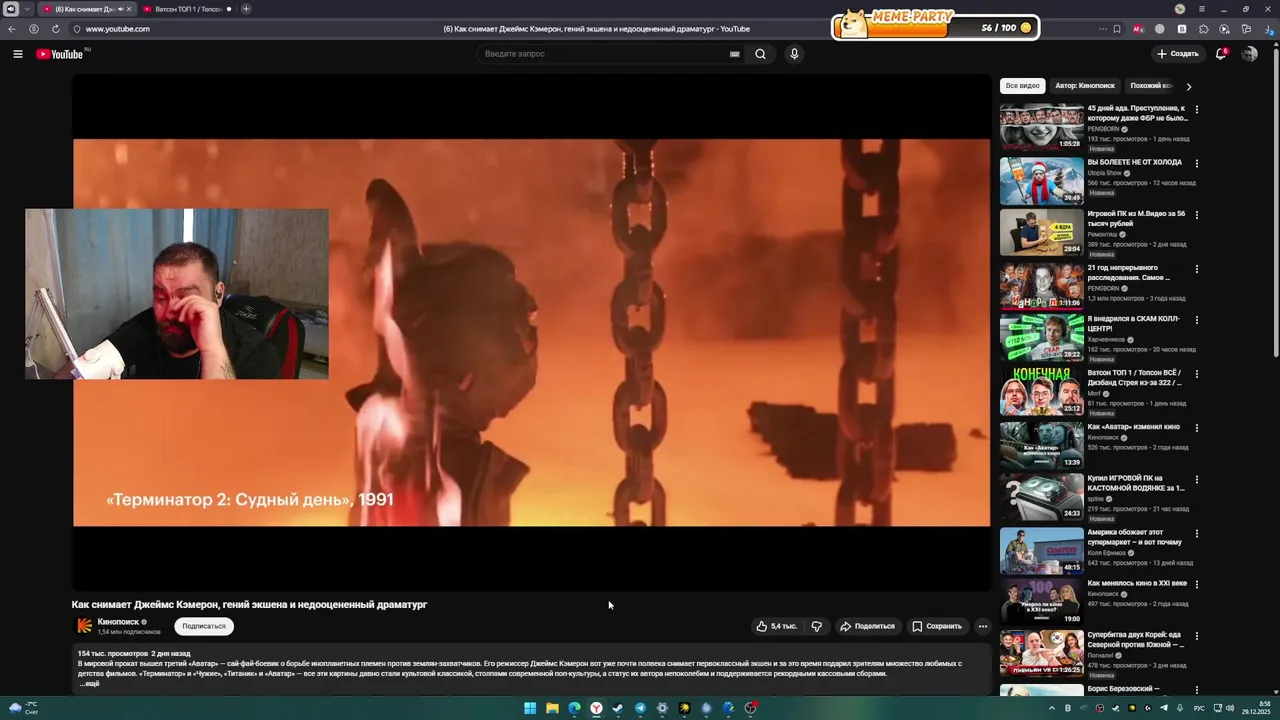The width and height of the screenshot is (1280, 720).
Task: Open 'Ватсон ТОП 1 / Топсон ВСЁ' thumbnail
Action: [1042, 391]
